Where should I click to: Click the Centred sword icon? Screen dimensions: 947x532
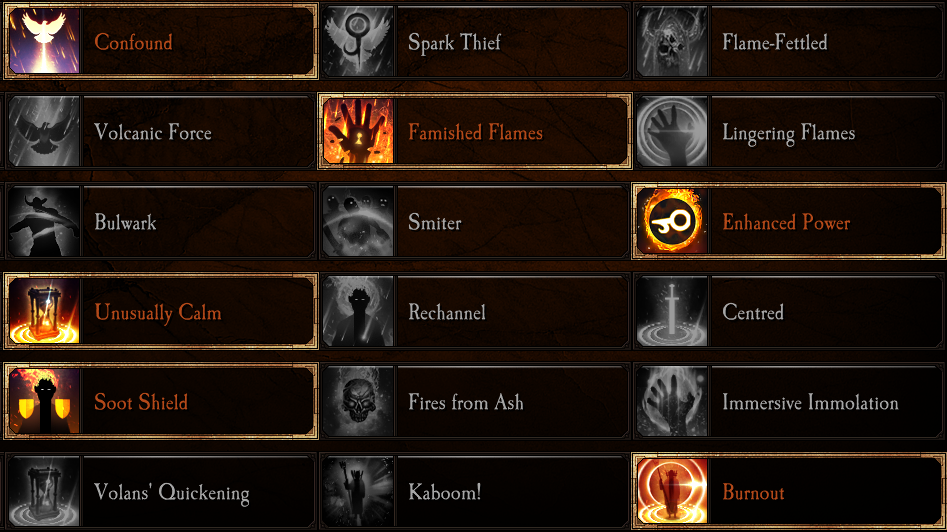pyautogui.click(x=672, y=311)
